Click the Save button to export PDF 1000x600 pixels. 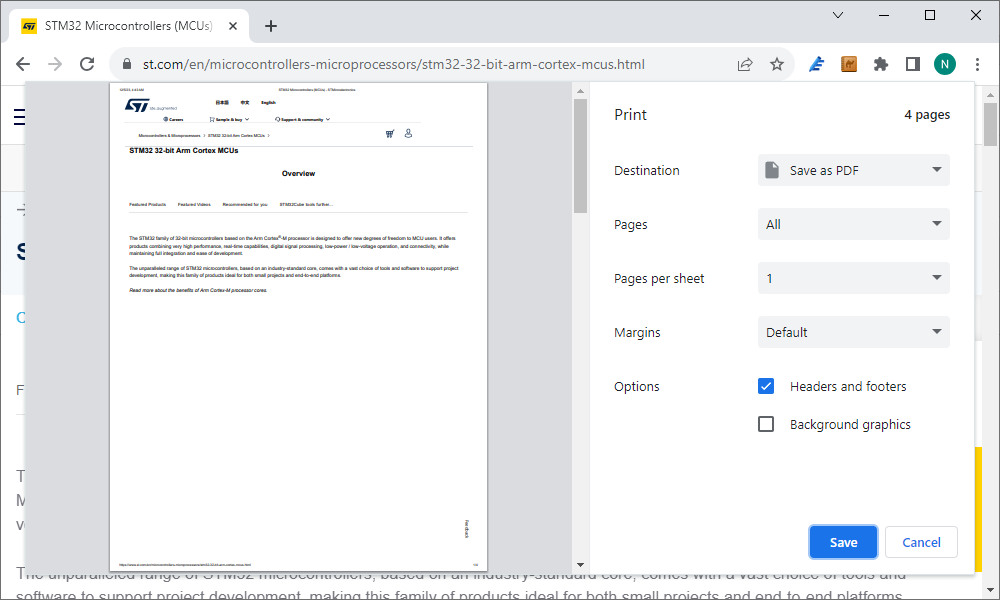843,541
